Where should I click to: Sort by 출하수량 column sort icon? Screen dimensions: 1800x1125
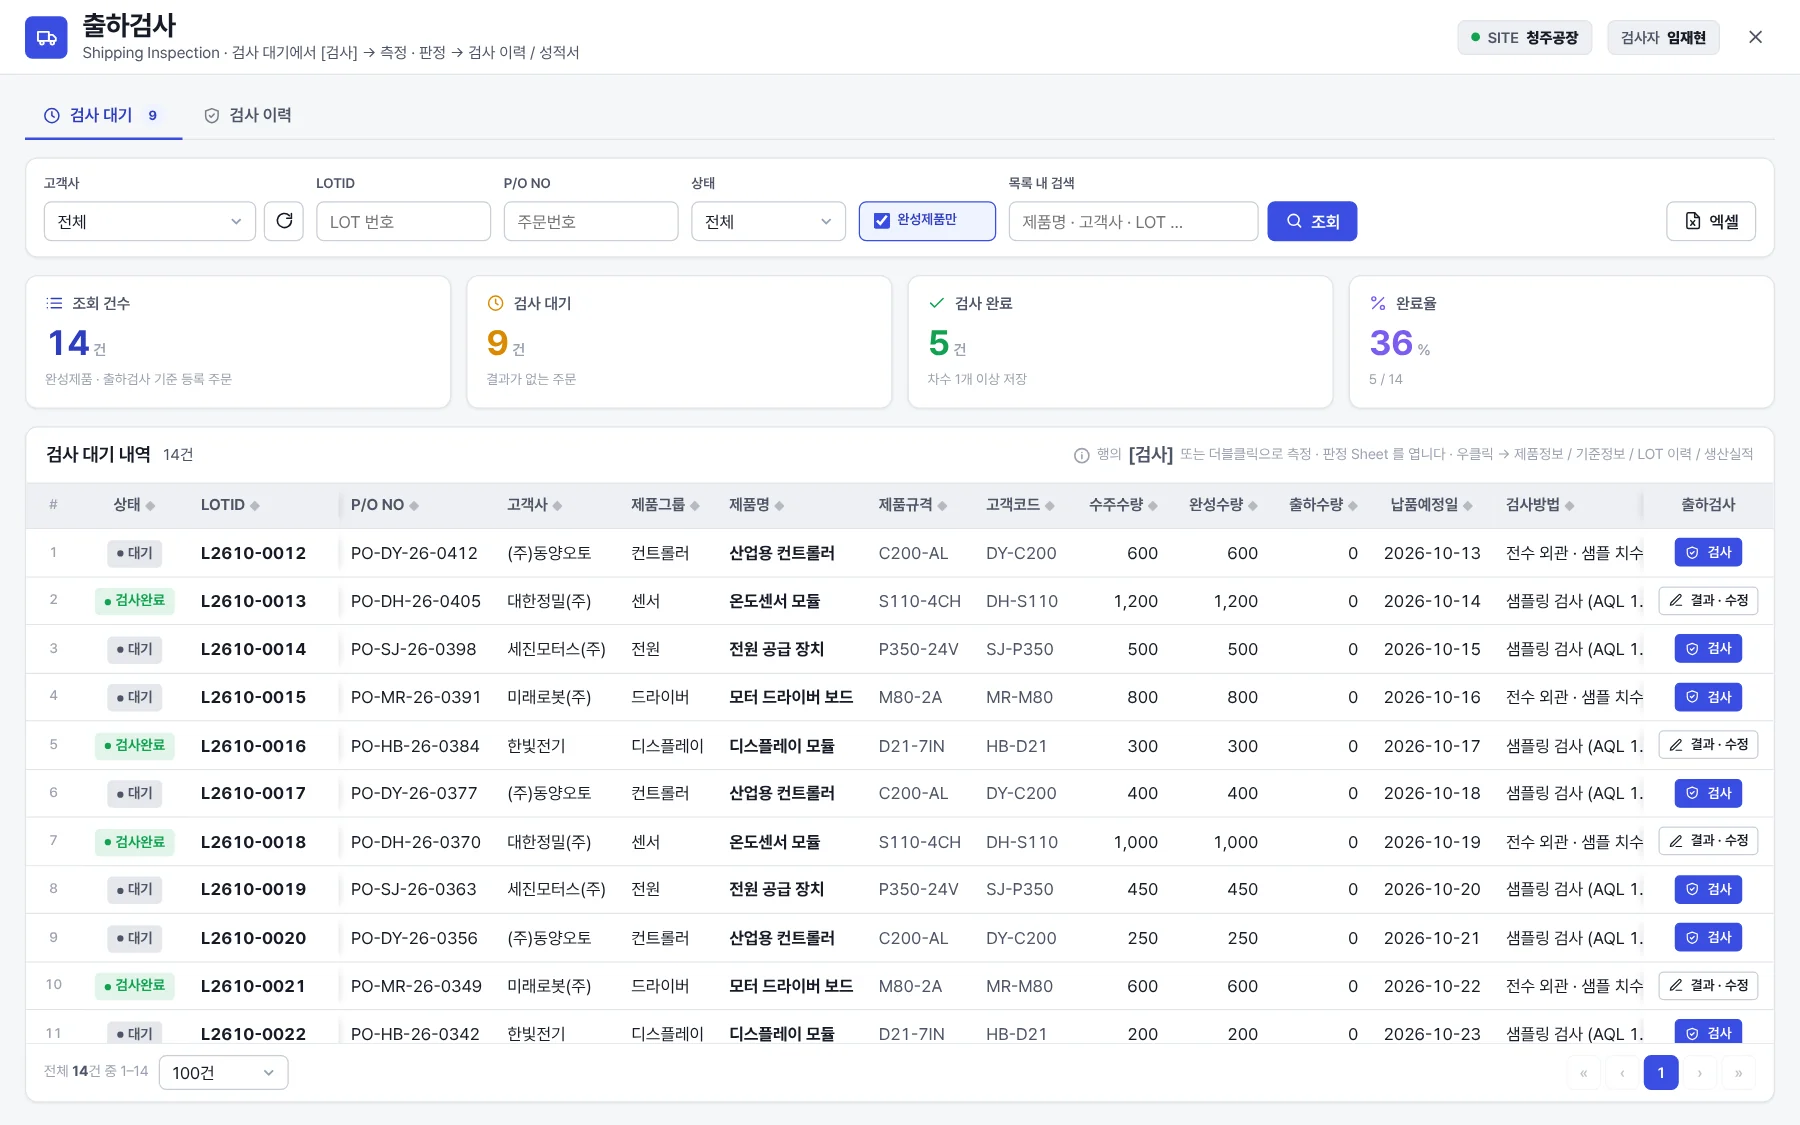[x=1353, y=506]
